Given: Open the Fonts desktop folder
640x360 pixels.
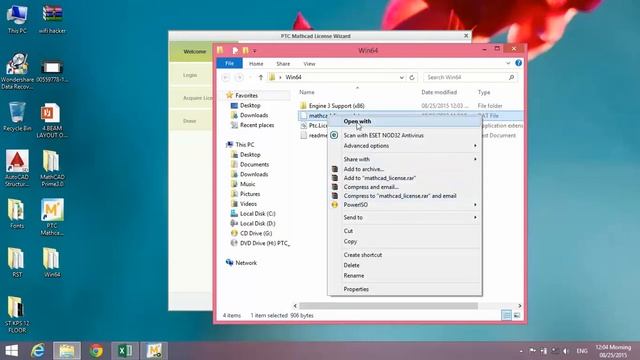Looking at the screenshot, I should (x=17, y=213).
